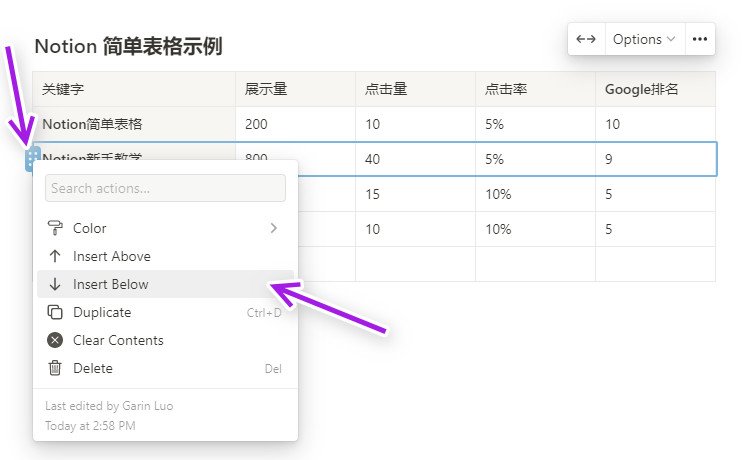
Task: Choose Delete from the menu
Action: pos(165,368)
